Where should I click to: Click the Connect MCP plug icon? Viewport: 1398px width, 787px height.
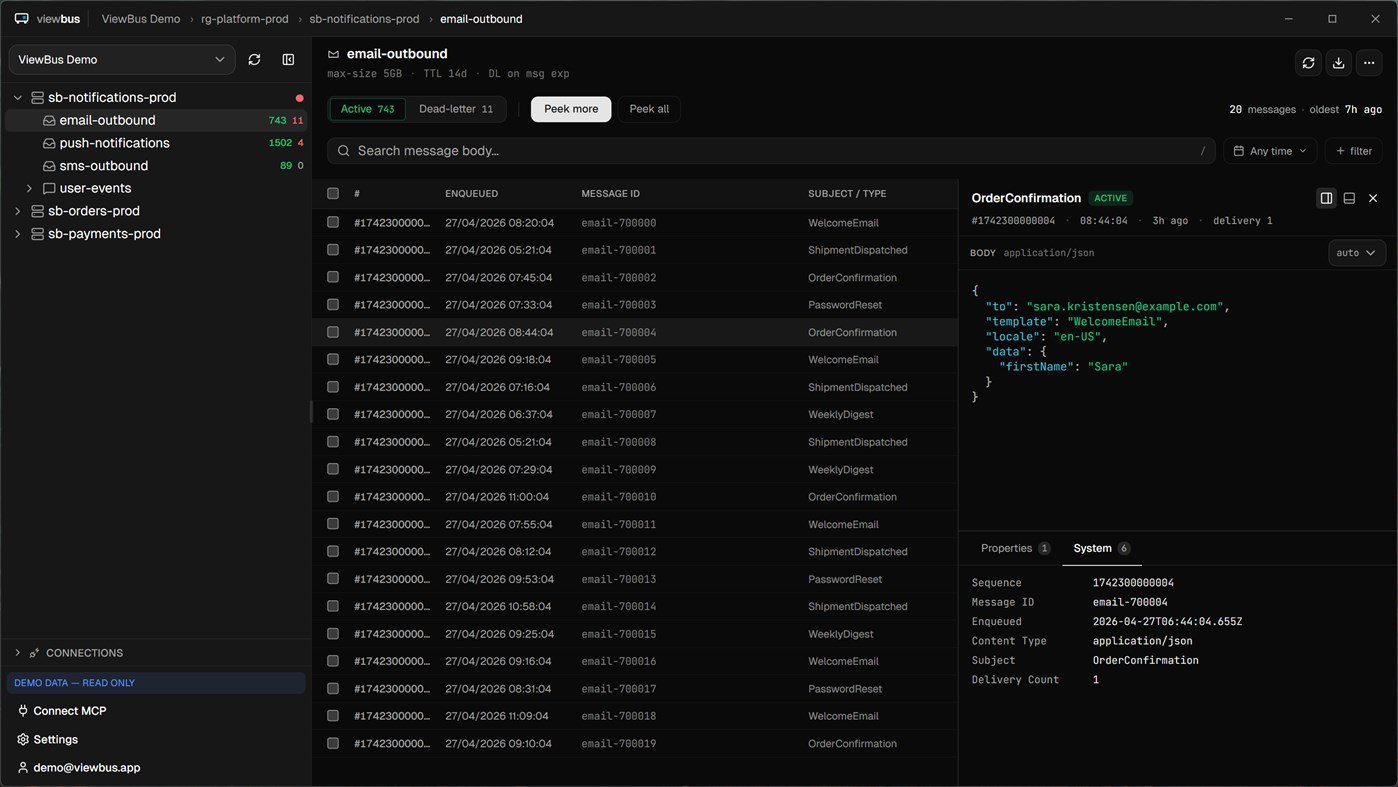click(x=23, y=711)
